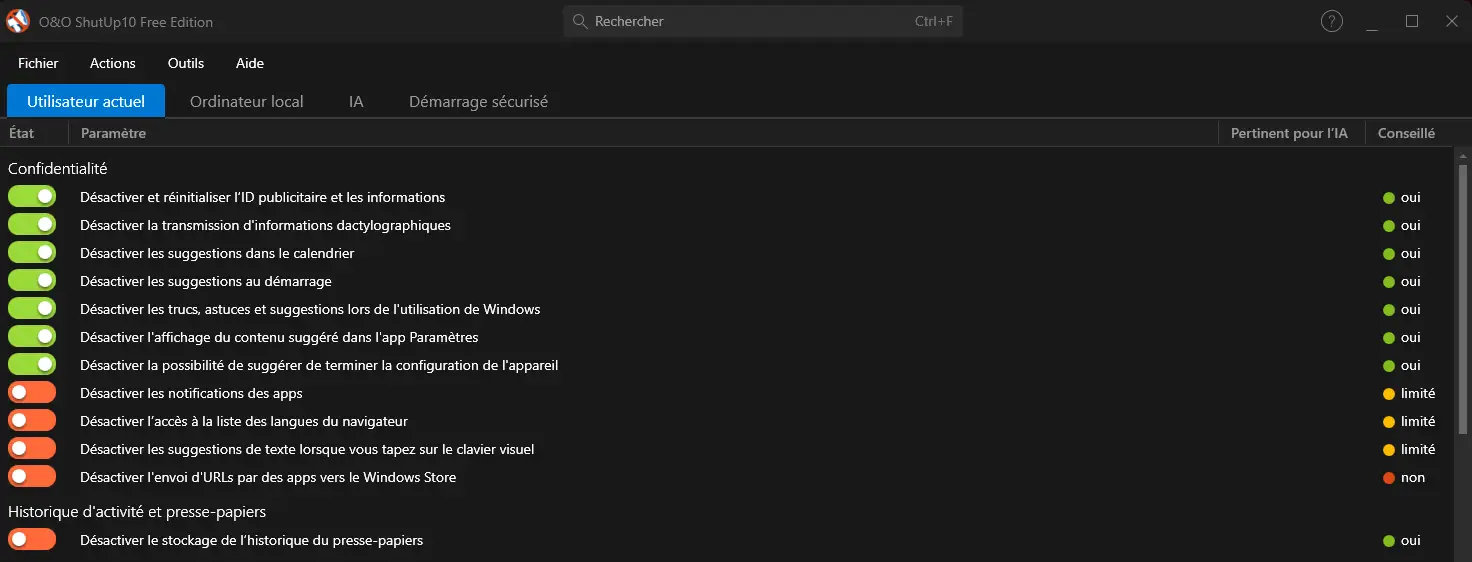This screenshot has height=562, width=1472.
Task: Focus the Rechercher search field
Action: coord(763,21)
